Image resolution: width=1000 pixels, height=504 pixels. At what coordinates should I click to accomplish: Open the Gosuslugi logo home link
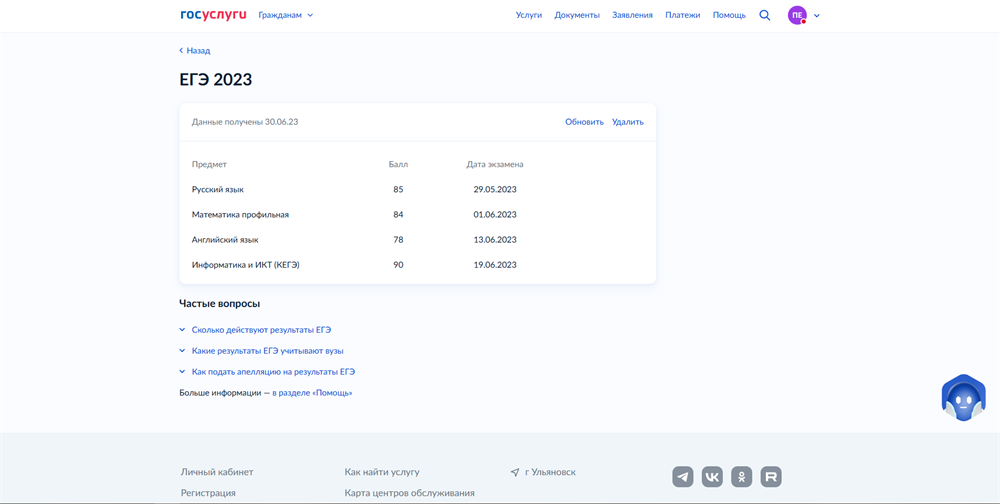pyautogui.click(x=213, y=15)
